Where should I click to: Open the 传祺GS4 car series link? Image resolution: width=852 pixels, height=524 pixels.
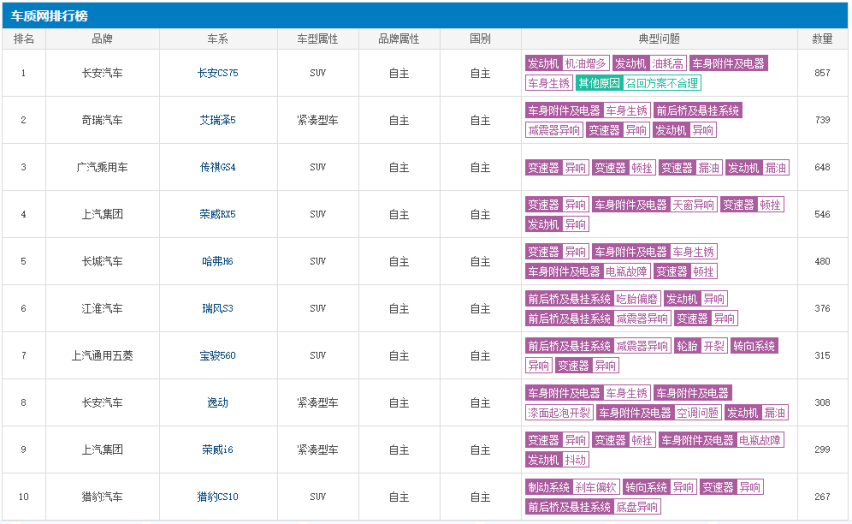pyautogui.click(x=217, y=167)
